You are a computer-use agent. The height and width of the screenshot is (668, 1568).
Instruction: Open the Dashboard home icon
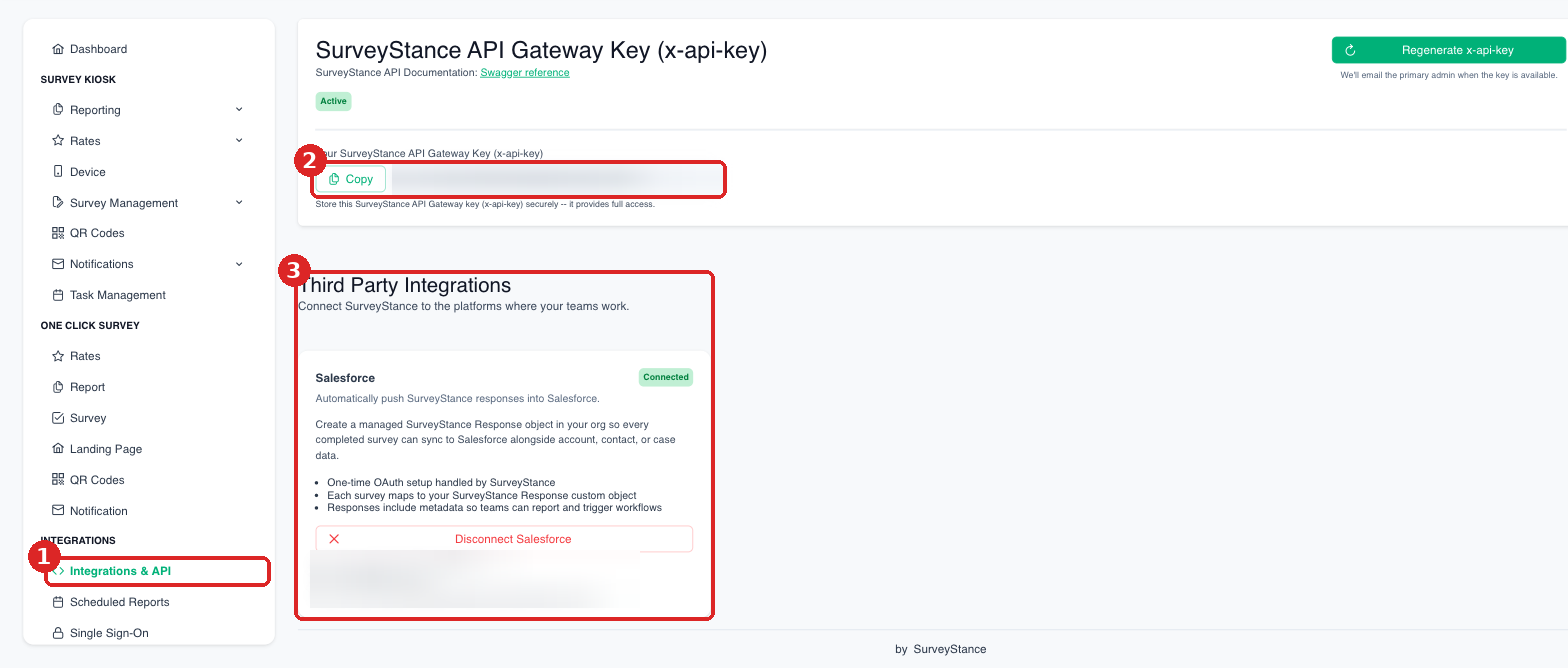pos(58,49)
